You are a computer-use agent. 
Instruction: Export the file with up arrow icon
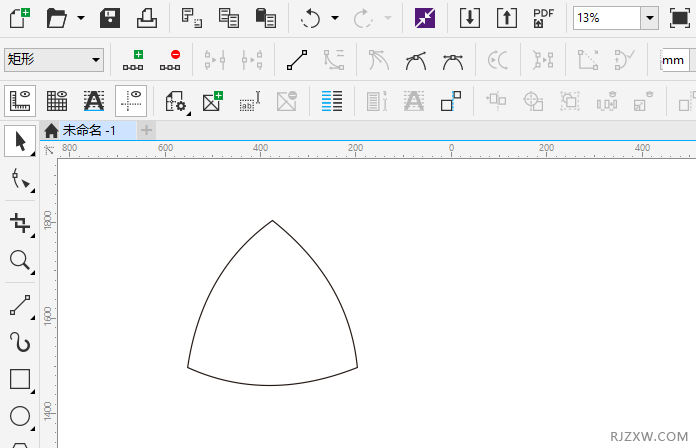point(506,18)
